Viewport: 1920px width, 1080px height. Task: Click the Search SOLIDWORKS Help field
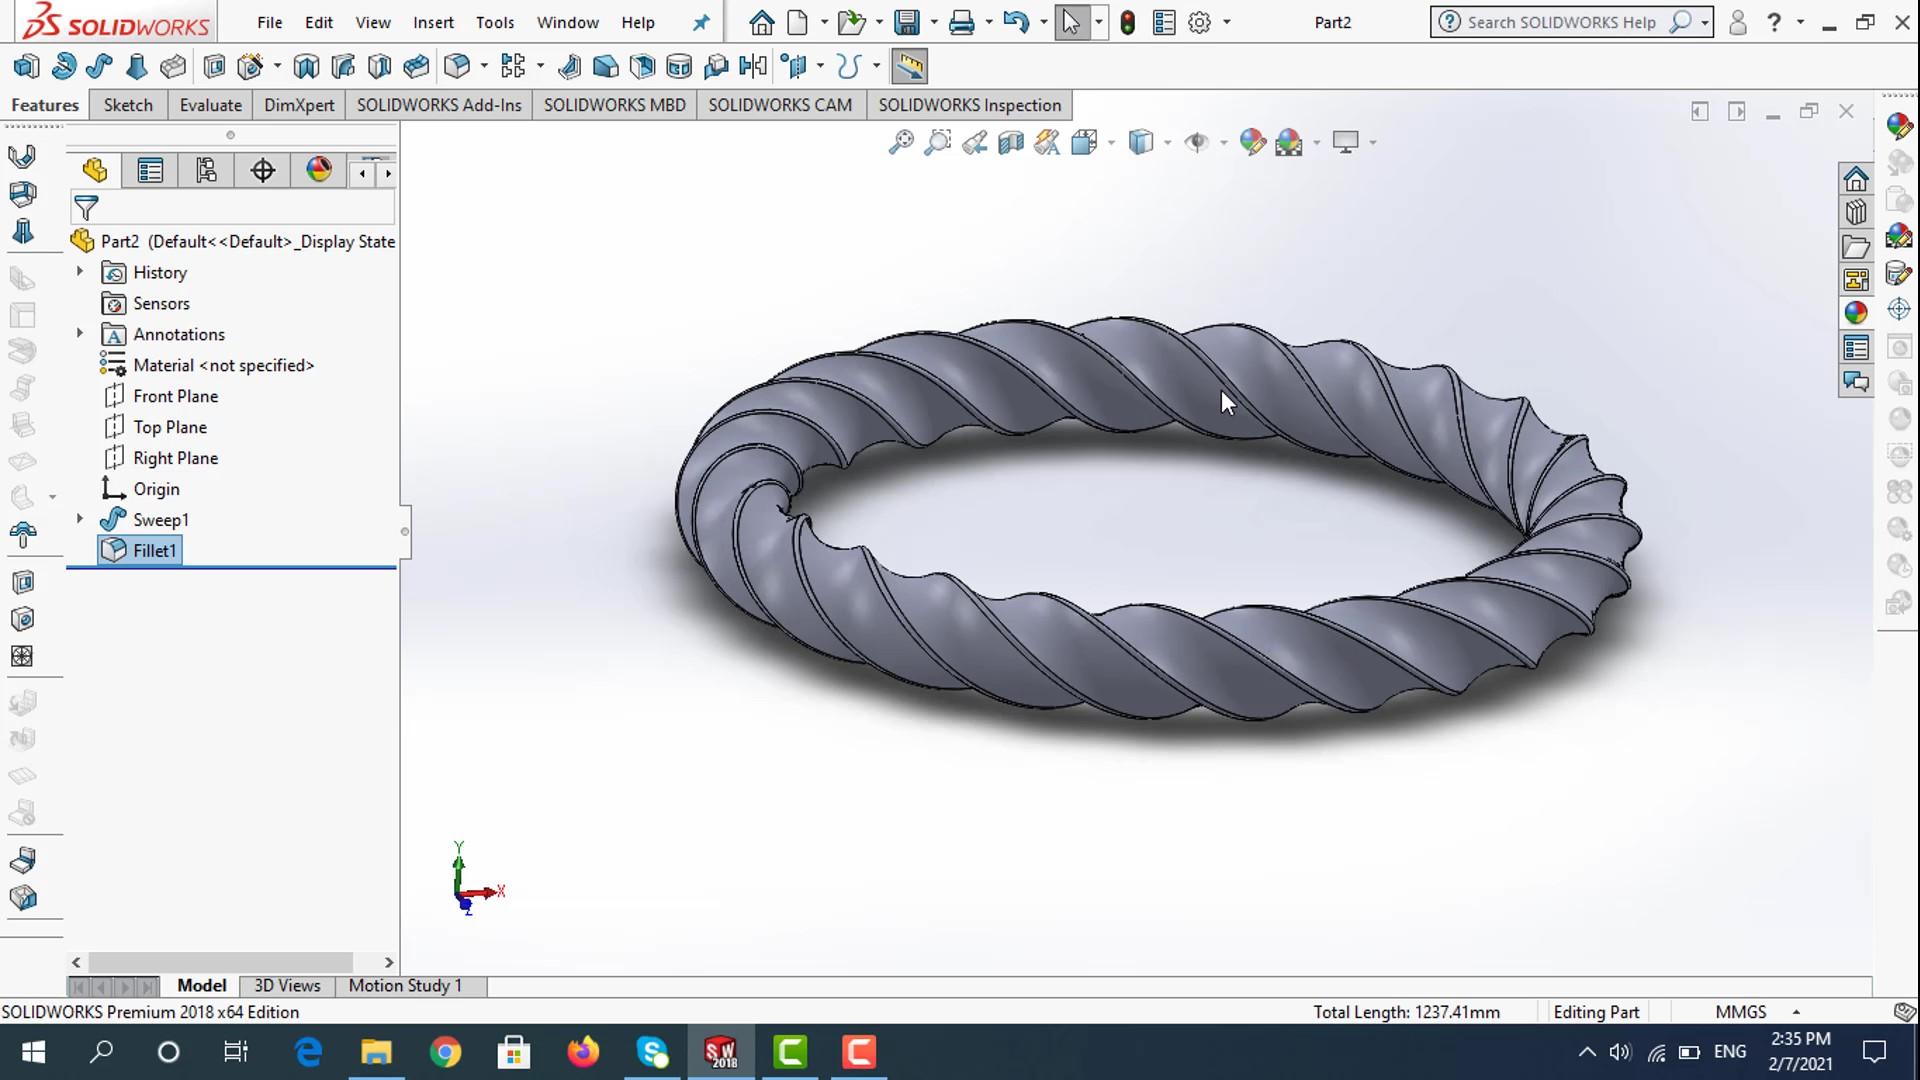tap(1561, 22)
